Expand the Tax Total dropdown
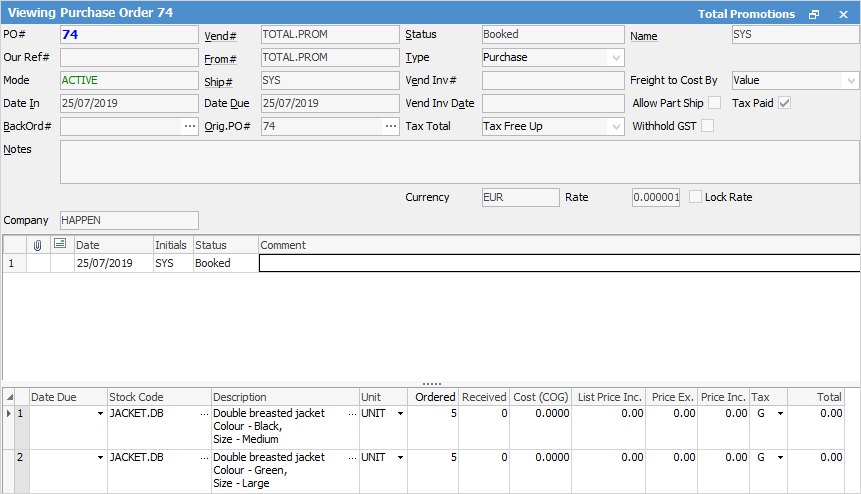 pos(615,127)
